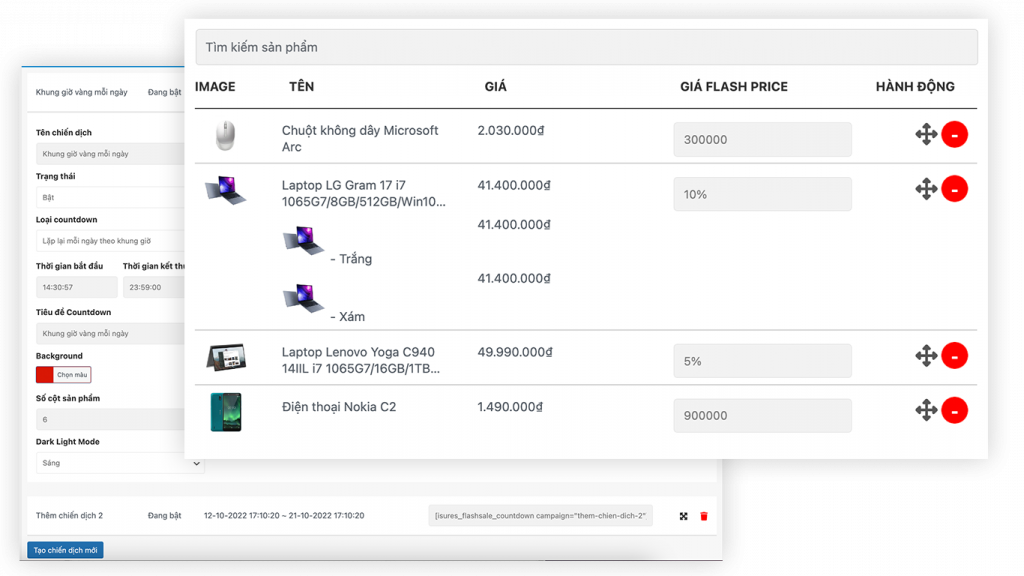
Task: Click flash price field showing 300000
Action: 762,140
